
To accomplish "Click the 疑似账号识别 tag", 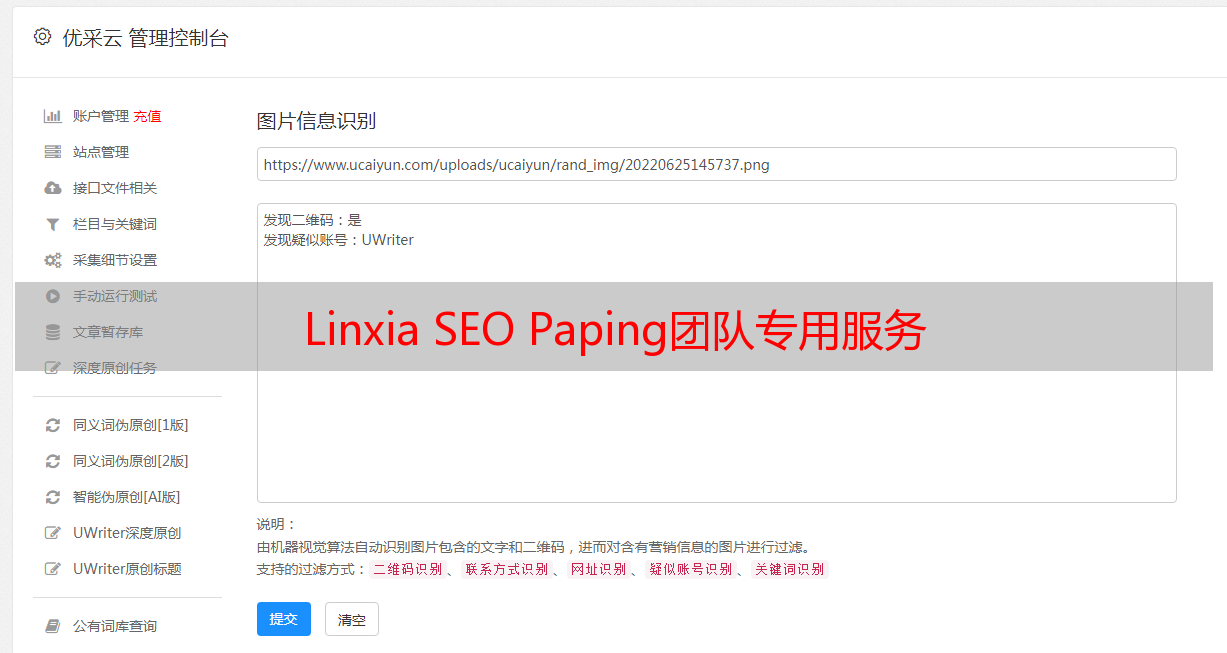I will (691, 569).
